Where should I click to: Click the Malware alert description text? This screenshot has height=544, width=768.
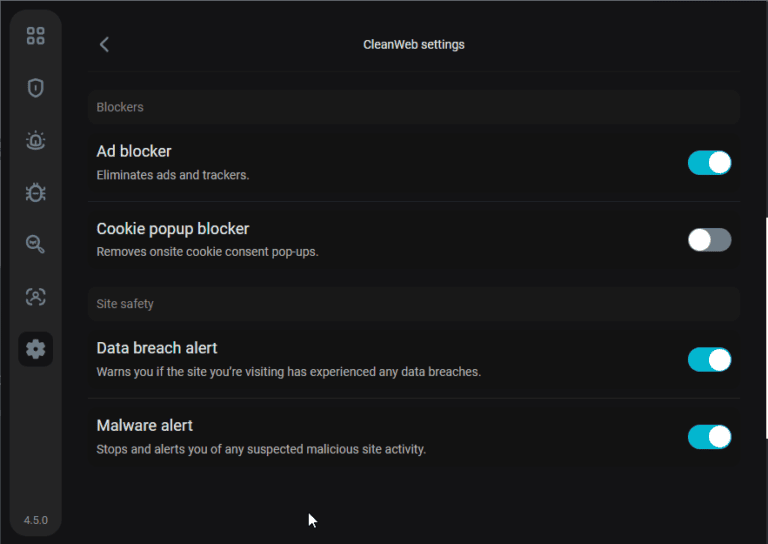[261, 449]
